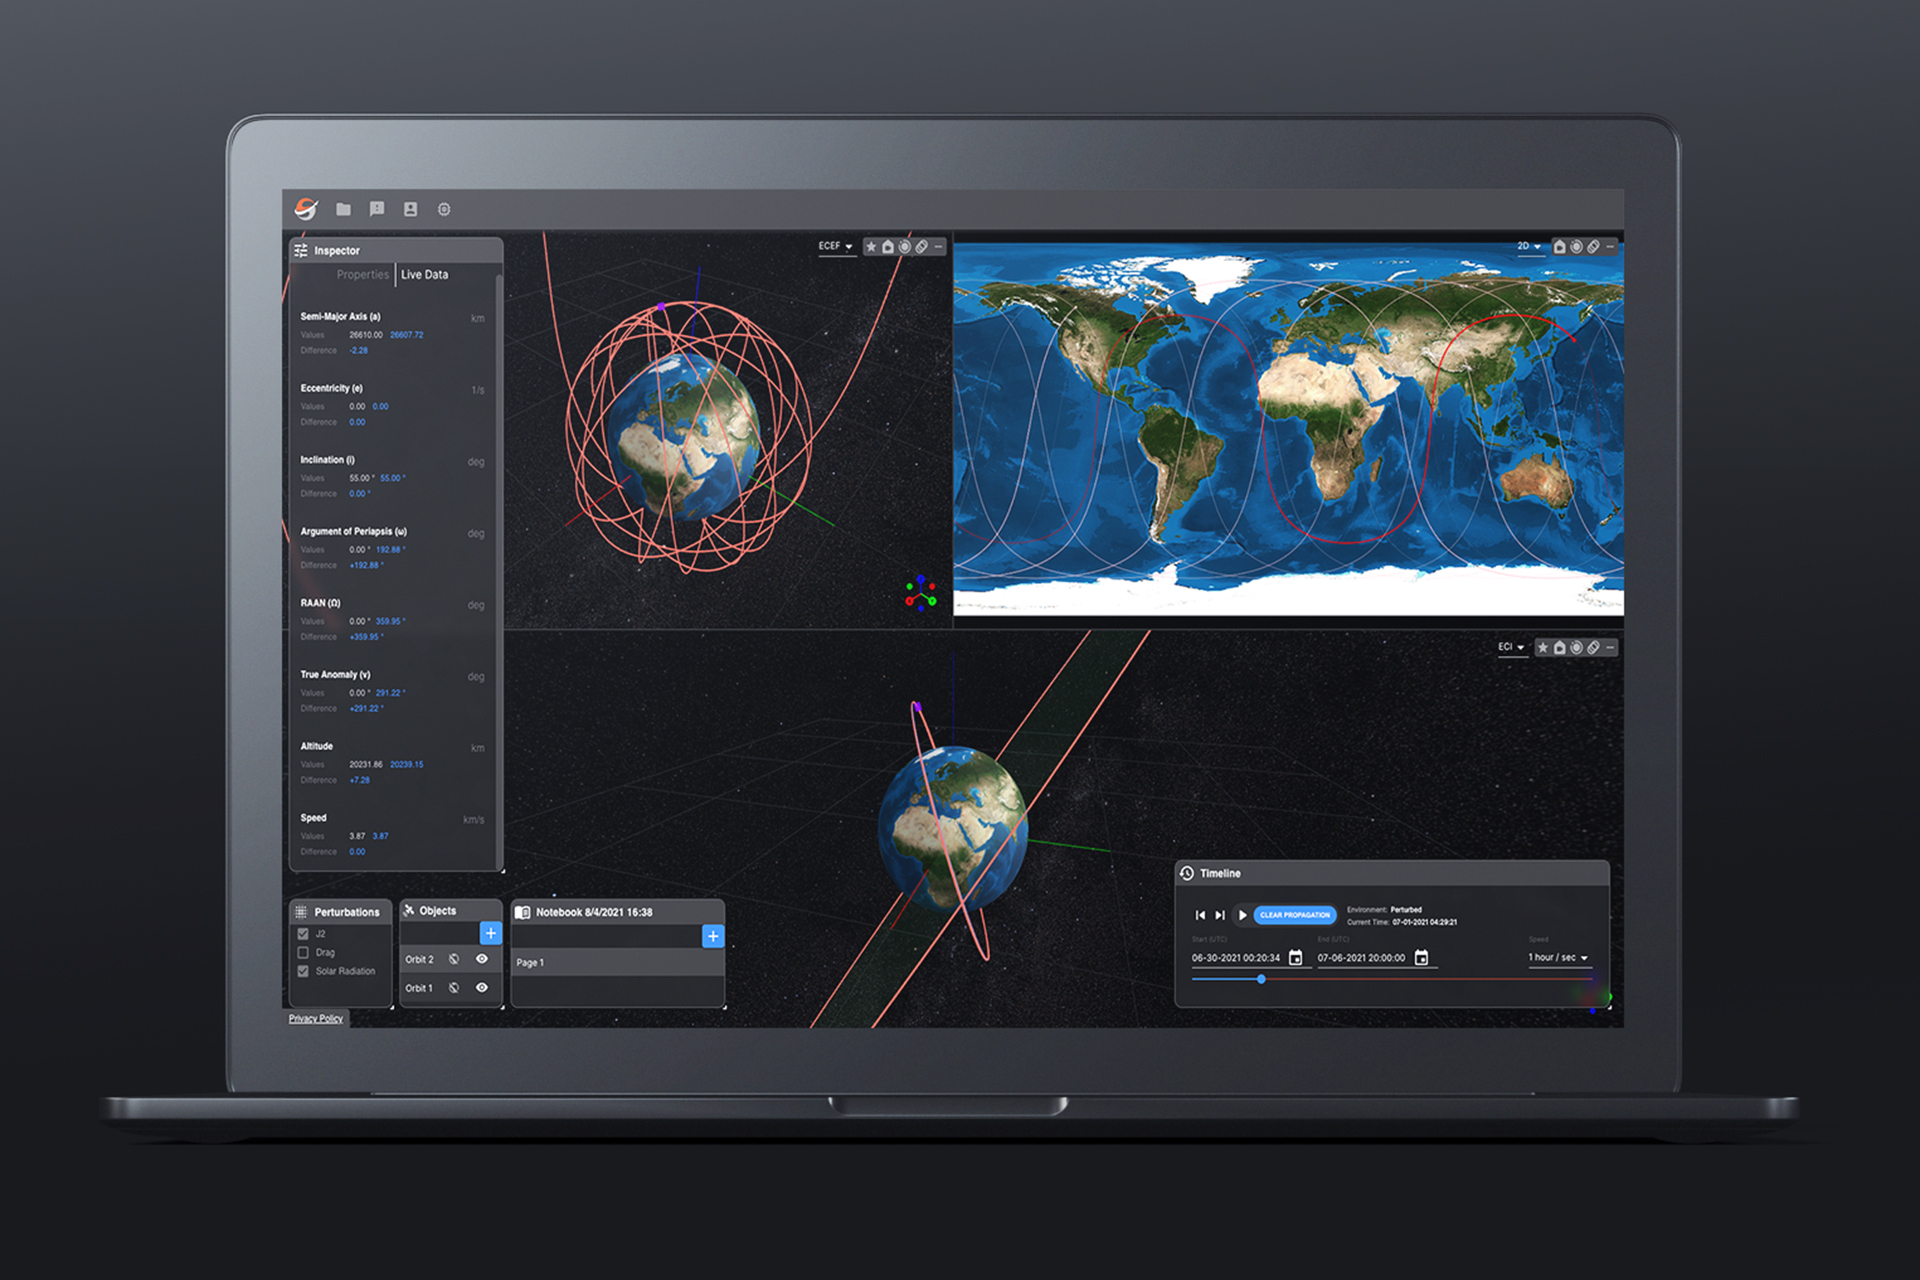Click the target icon in 2D map toolbar
Viewport: 1920px width, 1280px height.
pyautogui.click(x=1576, y=246)
